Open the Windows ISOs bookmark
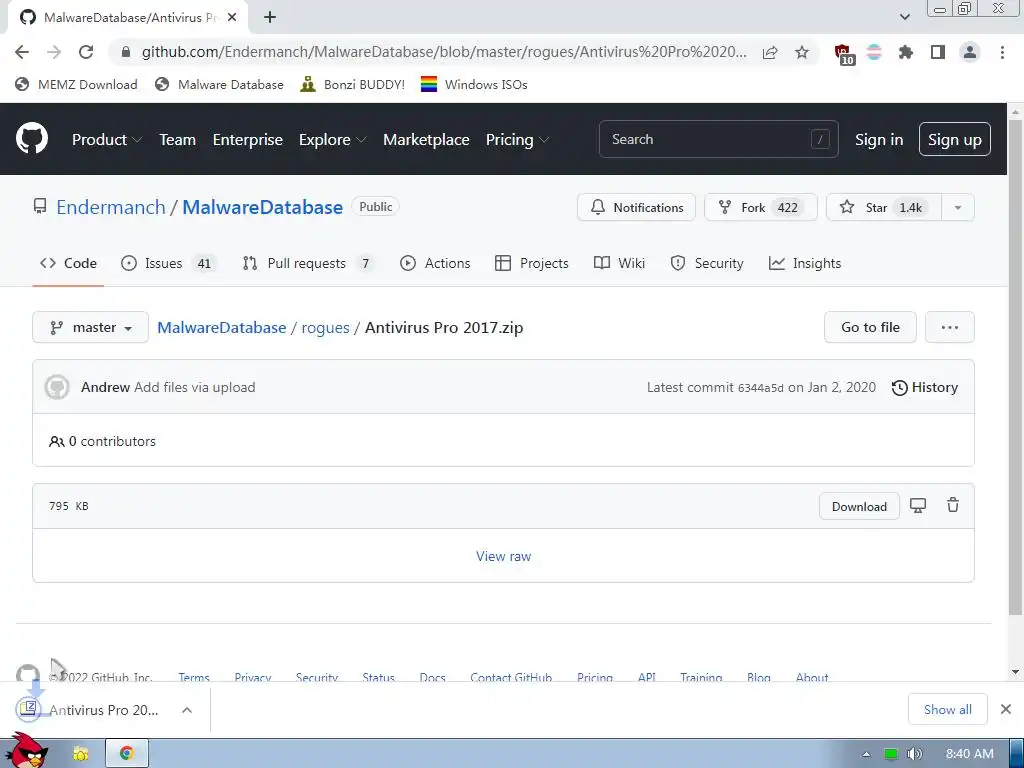The width and height of the screenshot is (1024, 768). 473,84
